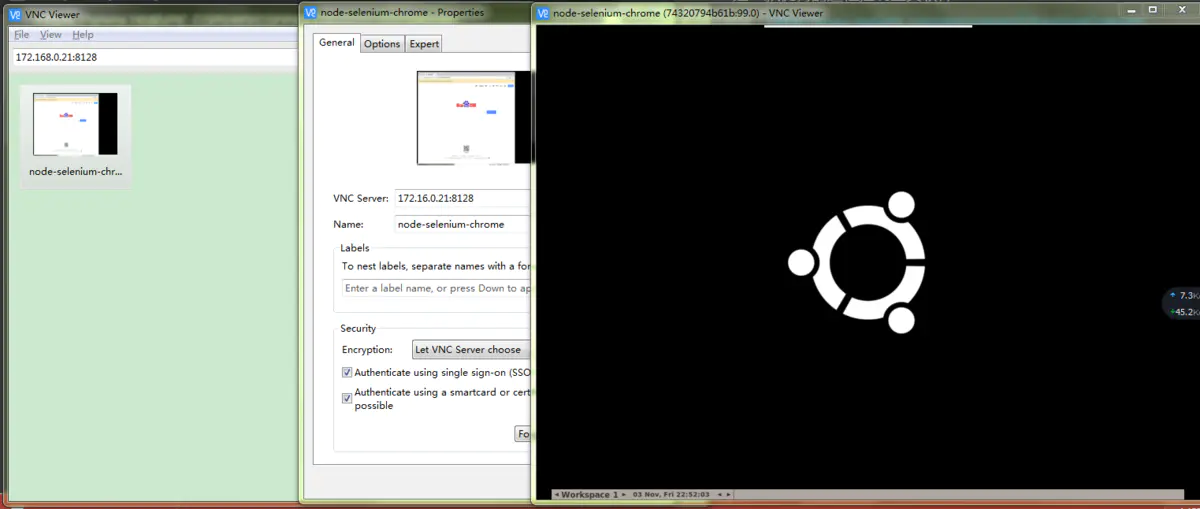
Task: Toggle 'Authenticate using a smartcard' checkbox
Action: tap(347, 398)
